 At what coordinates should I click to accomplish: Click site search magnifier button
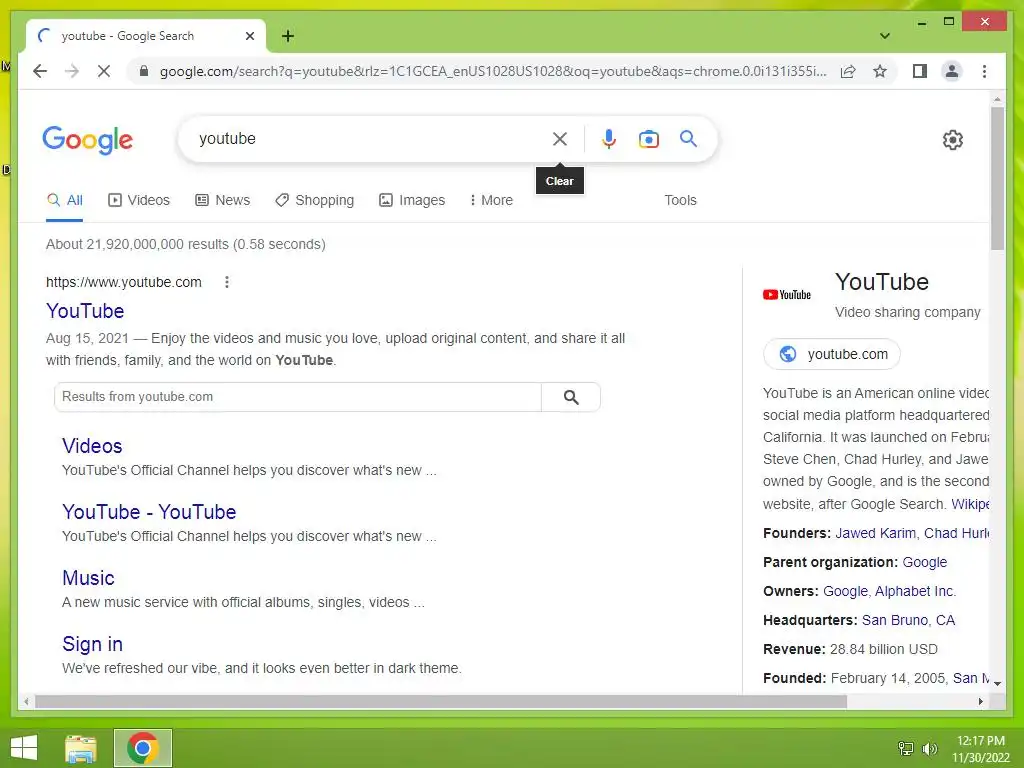pos(571,397)
